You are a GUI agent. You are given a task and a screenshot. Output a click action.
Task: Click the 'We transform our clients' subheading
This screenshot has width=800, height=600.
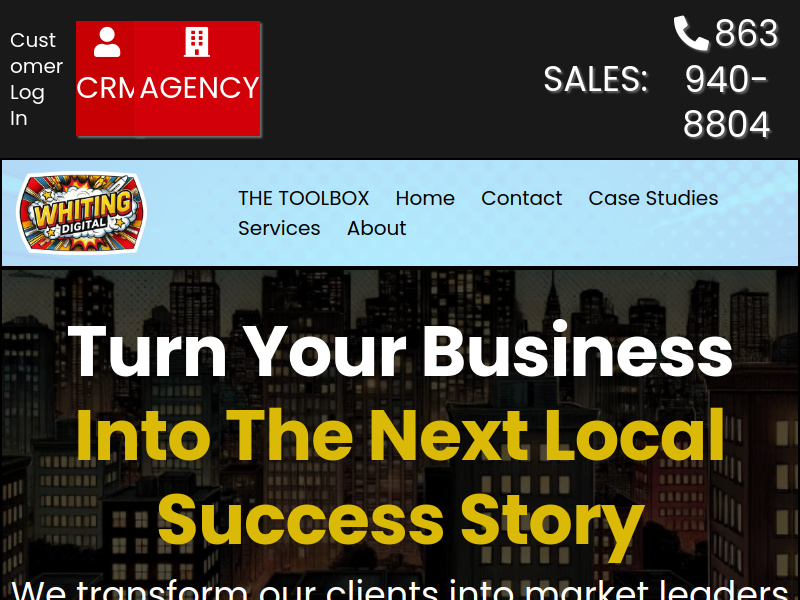pos(400,589)
